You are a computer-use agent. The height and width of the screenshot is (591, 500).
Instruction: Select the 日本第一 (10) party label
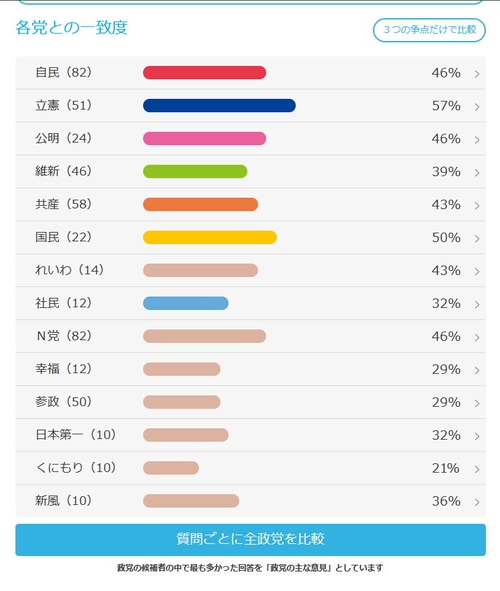[75, 435]
